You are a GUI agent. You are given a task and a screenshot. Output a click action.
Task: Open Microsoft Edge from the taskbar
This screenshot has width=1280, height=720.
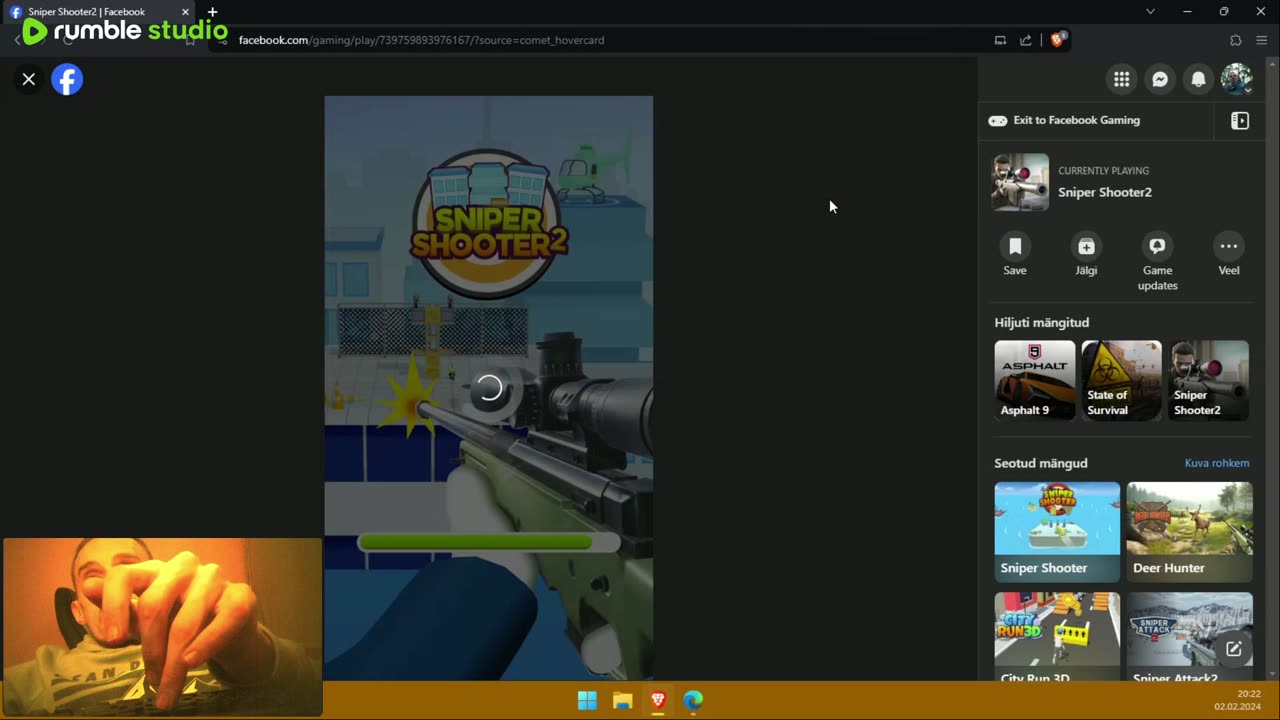693,700
